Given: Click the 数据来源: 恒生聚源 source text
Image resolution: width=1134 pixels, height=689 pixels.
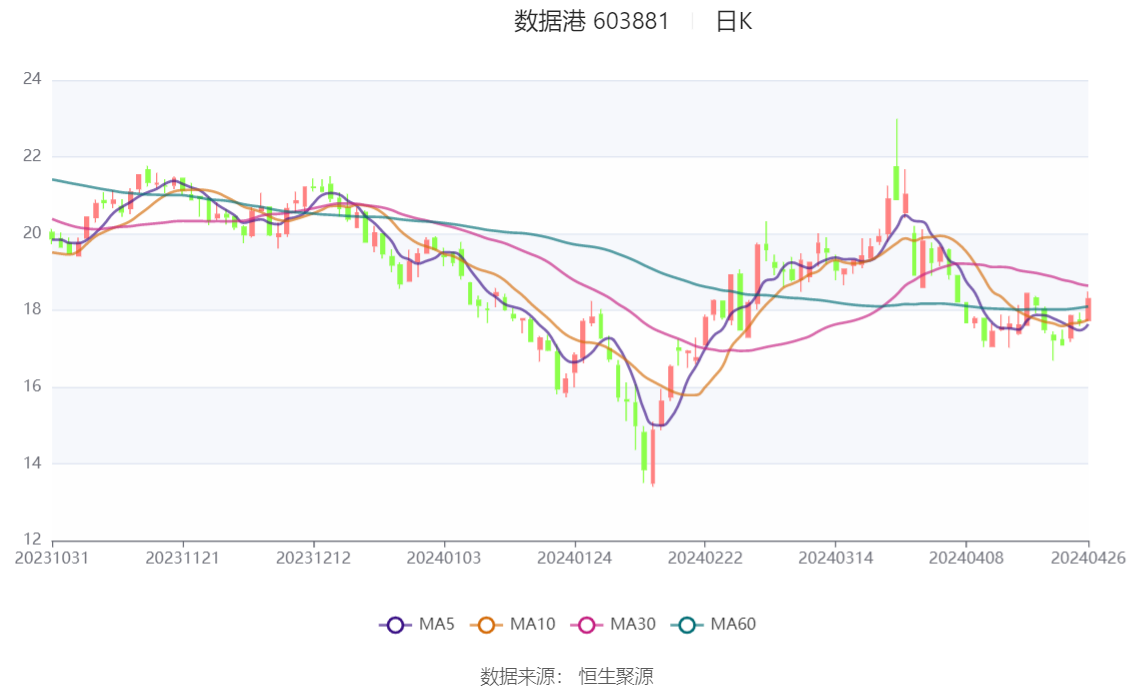Looking at the screenshot, I should pos(567,677).
